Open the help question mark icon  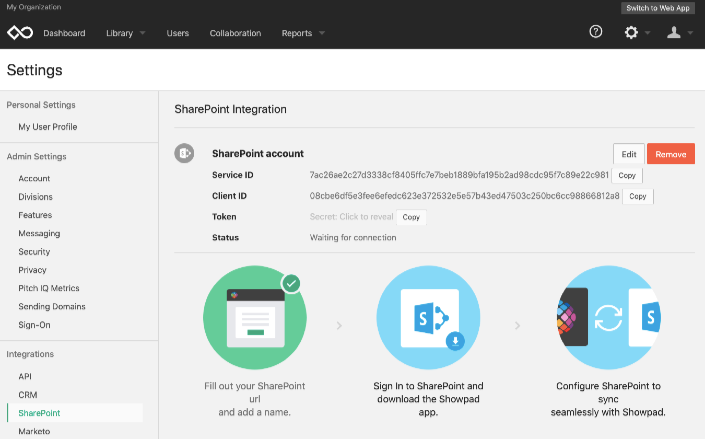(x=596, y=31)
